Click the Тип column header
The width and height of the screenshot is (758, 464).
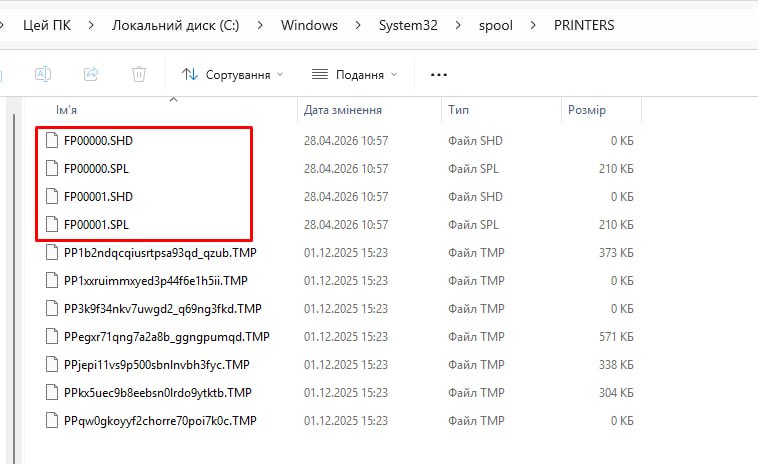459,110
